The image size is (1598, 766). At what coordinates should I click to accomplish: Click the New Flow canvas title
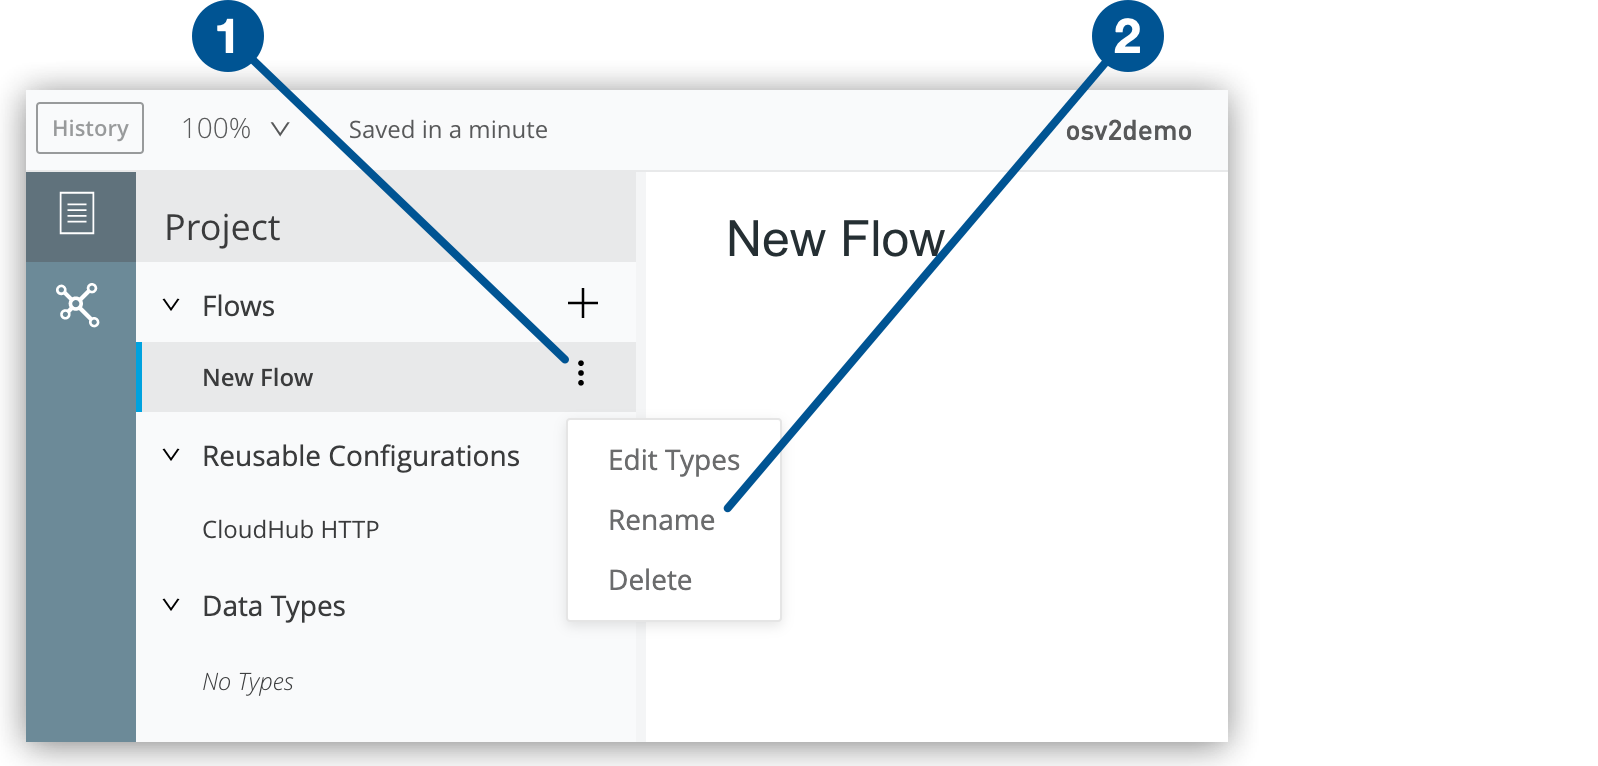pyautogui.click(x=835, y=240)
